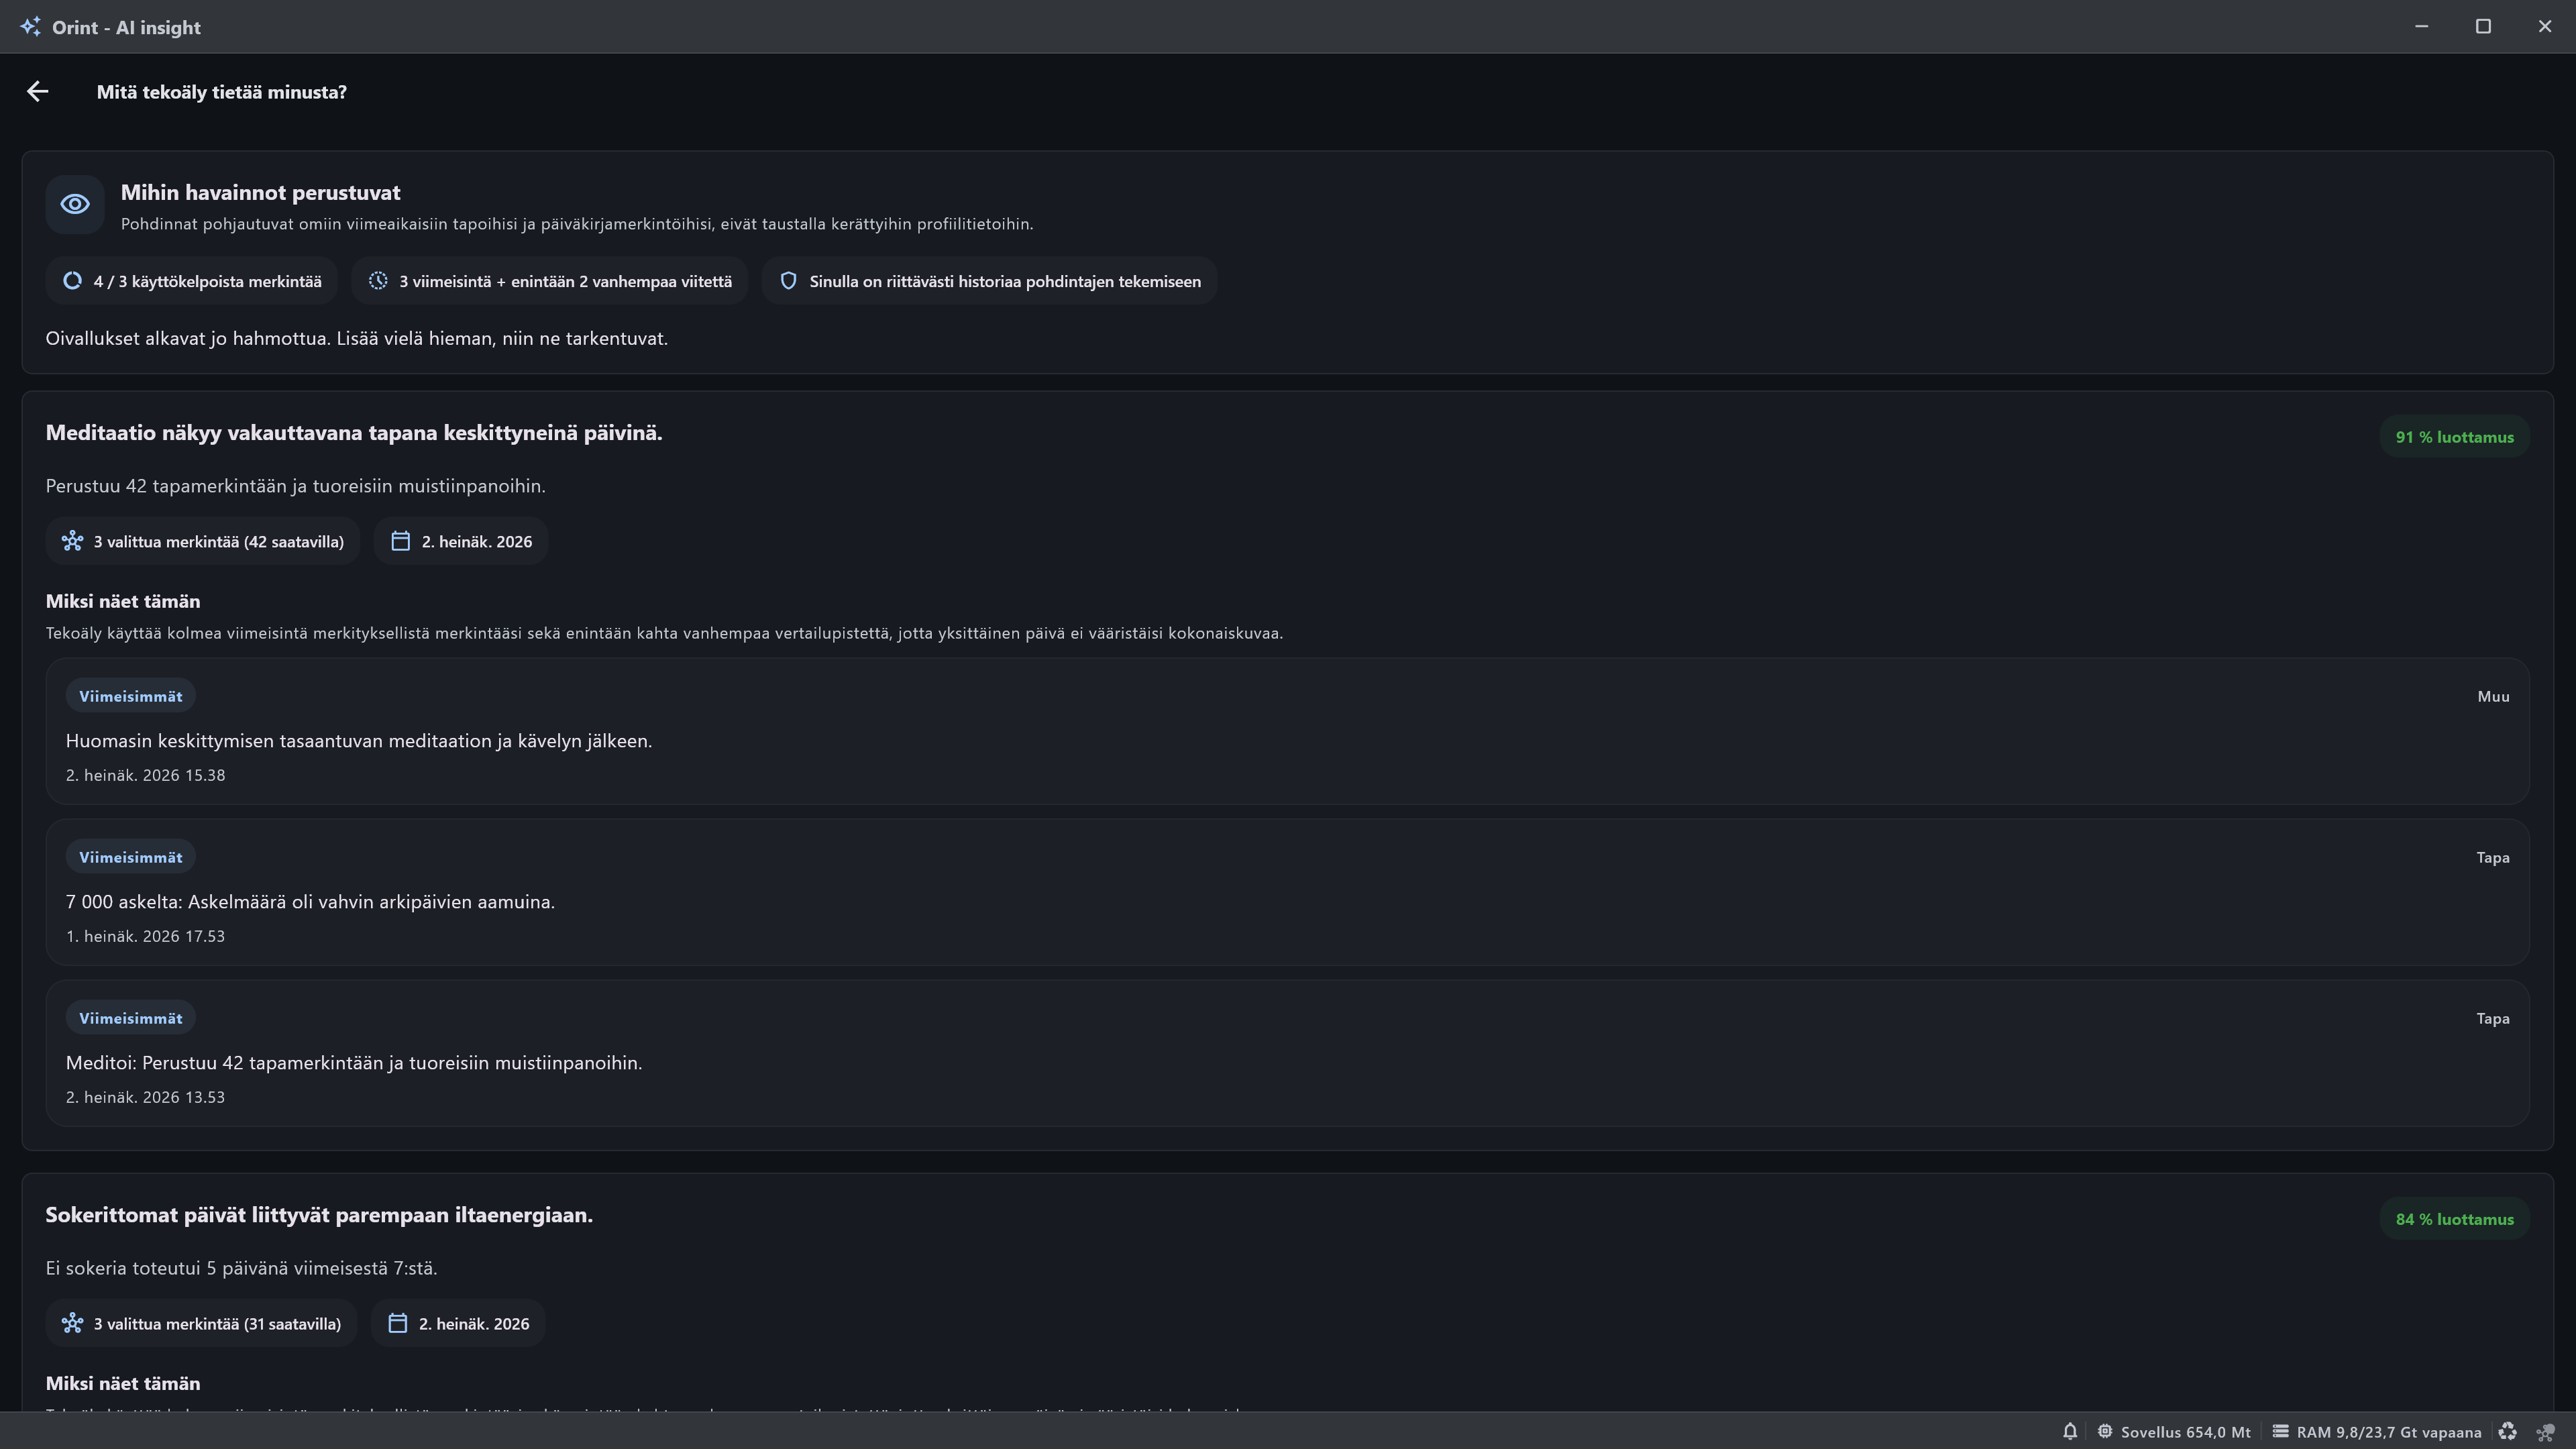The image size is (2576, 1449).
Task: Click the Orint sparkle app icon
Action: (30, 27)
